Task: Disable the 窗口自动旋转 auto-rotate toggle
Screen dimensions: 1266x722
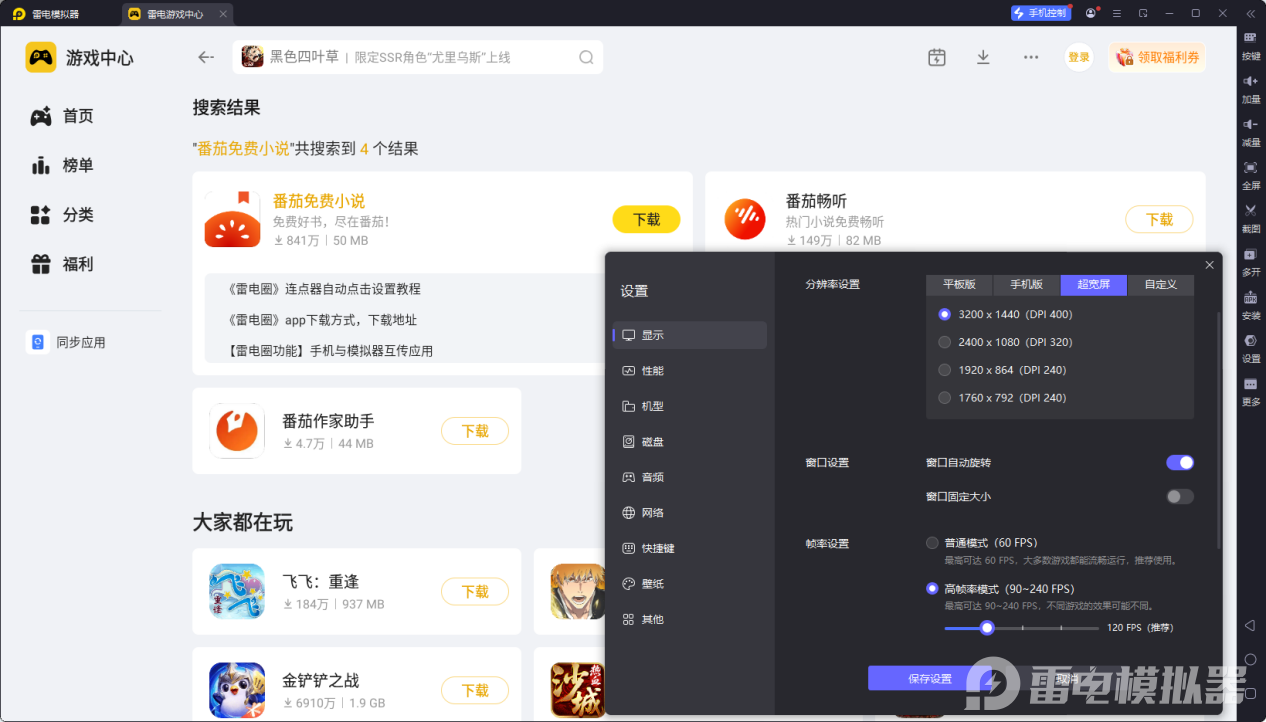Action: 1179,462
